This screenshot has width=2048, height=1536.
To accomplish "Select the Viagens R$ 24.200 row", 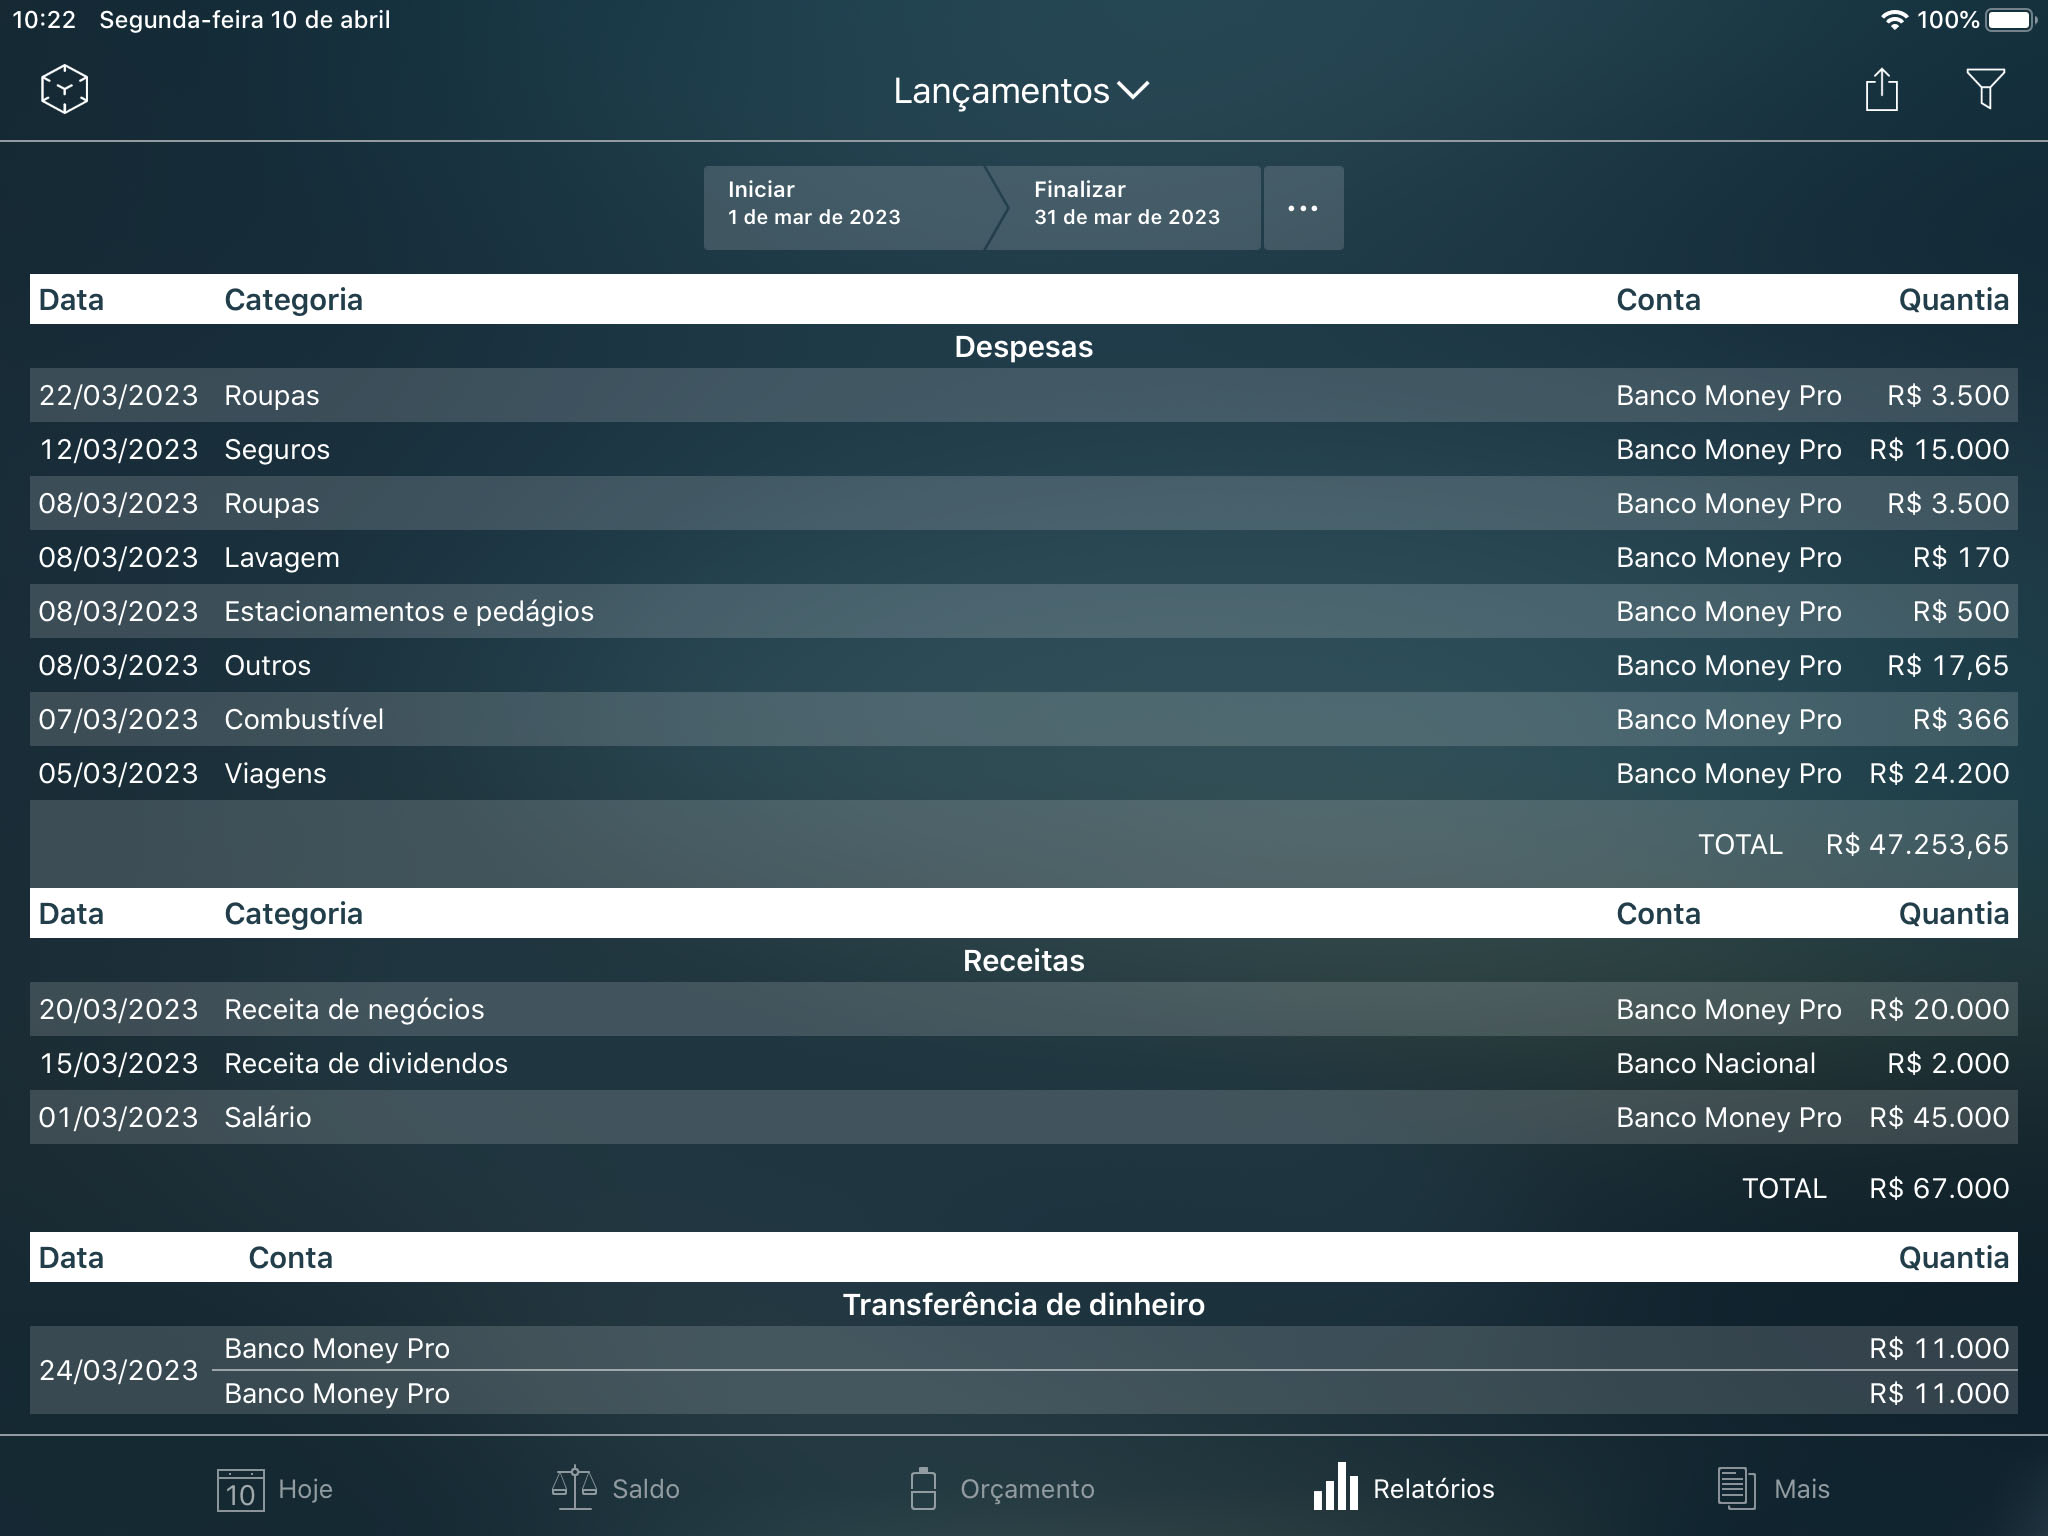I will (x=1024, y=773).
